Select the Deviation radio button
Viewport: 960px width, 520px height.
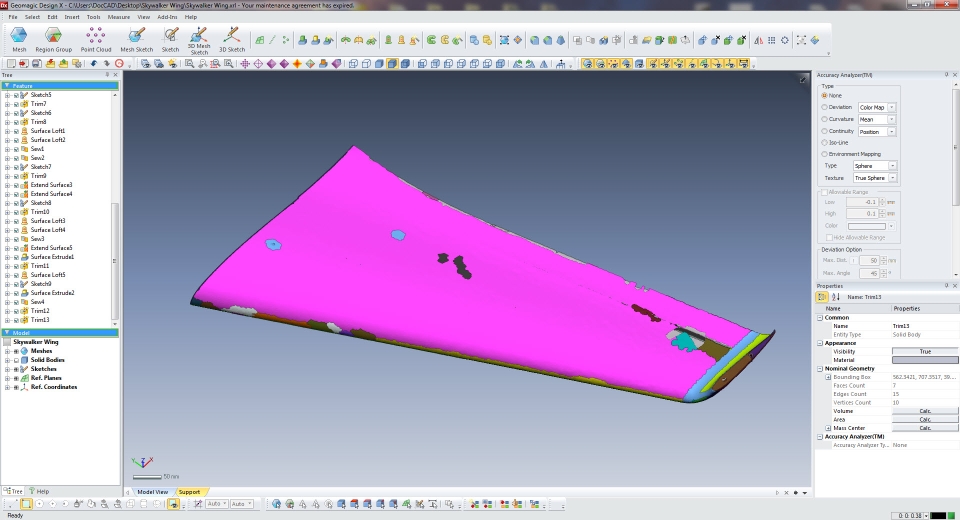825,107
